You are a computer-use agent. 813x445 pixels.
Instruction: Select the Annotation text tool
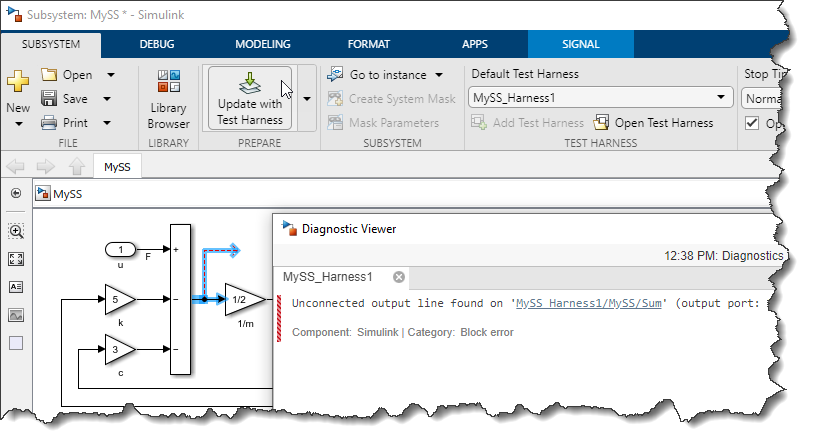click(x=16, y=287)
